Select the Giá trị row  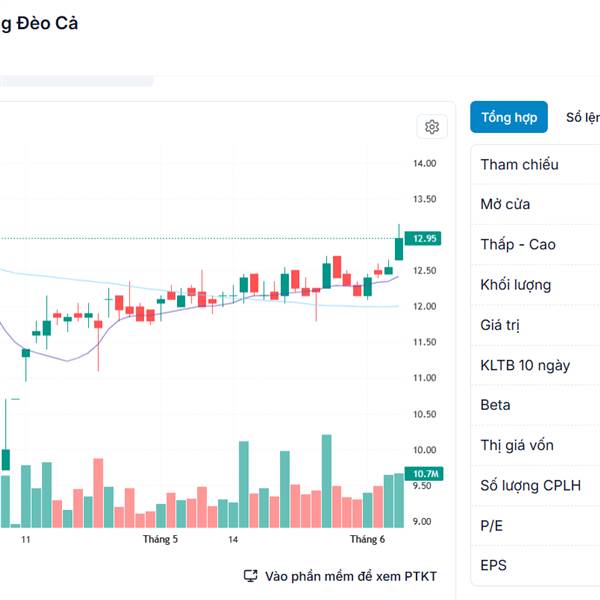535,325
